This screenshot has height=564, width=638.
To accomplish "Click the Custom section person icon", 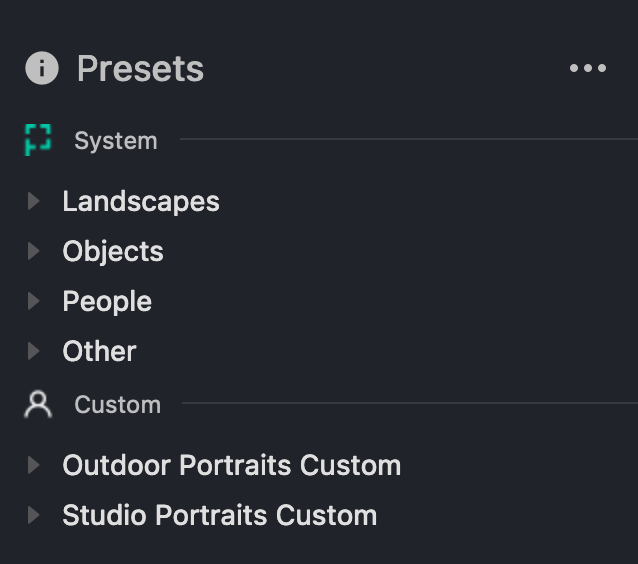I will pos(38,404).
